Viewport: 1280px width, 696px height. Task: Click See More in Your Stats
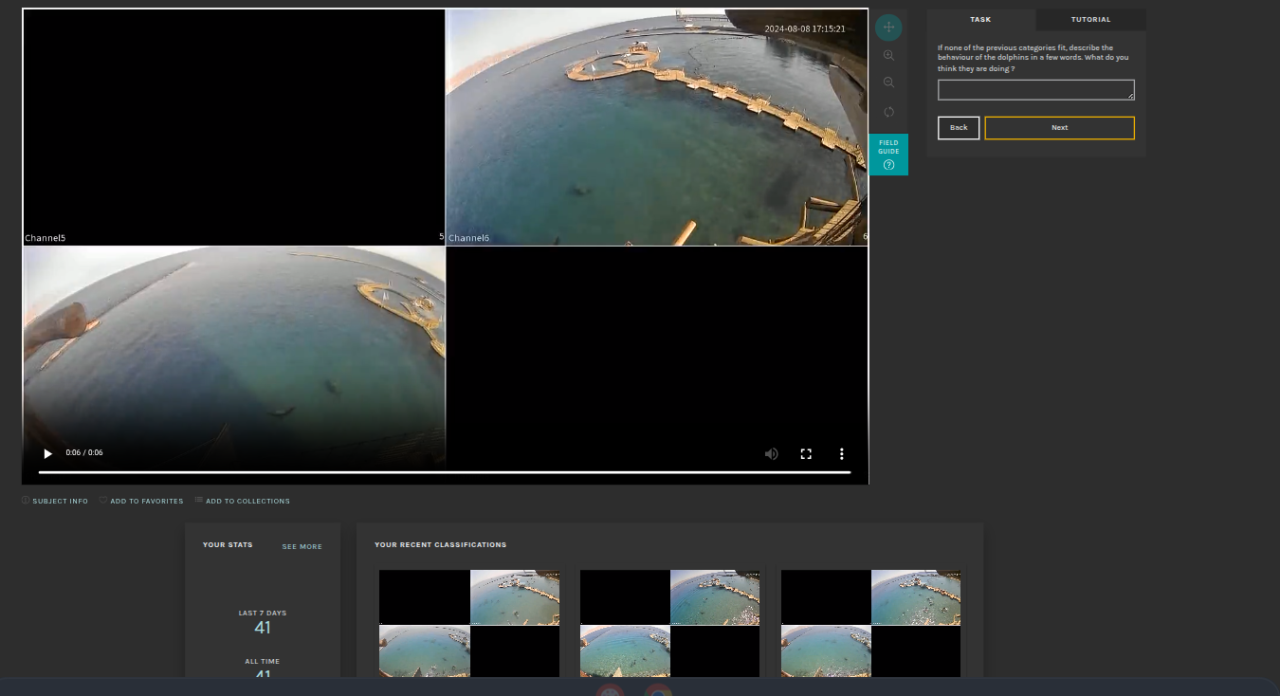[x=301, y=547]
